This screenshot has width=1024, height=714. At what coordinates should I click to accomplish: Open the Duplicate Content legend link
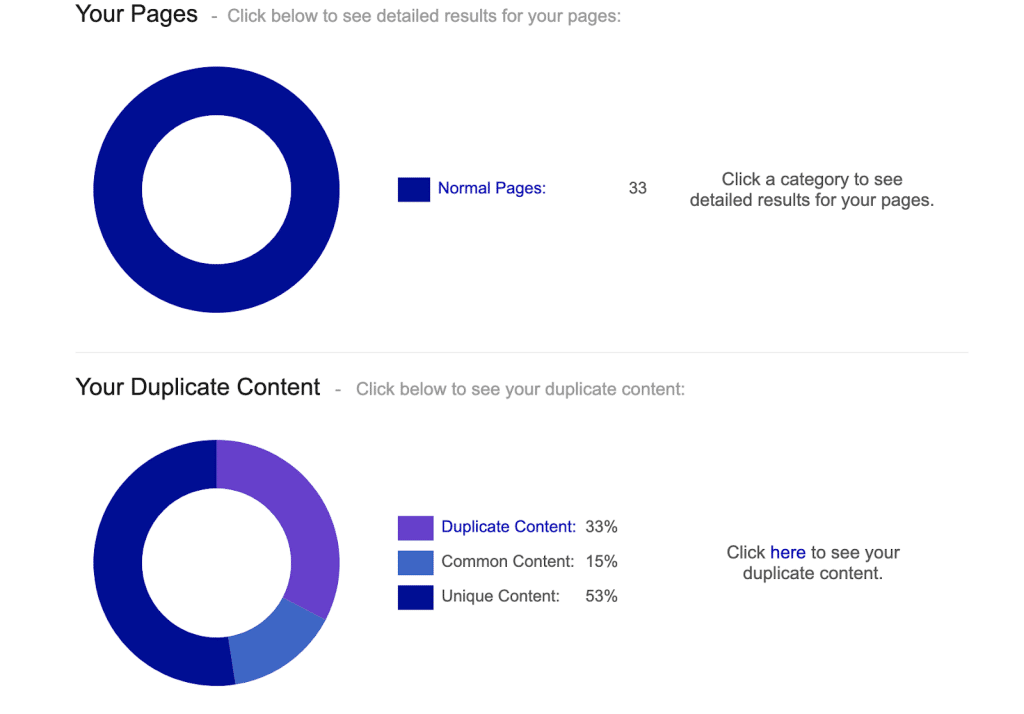[508, 527]
